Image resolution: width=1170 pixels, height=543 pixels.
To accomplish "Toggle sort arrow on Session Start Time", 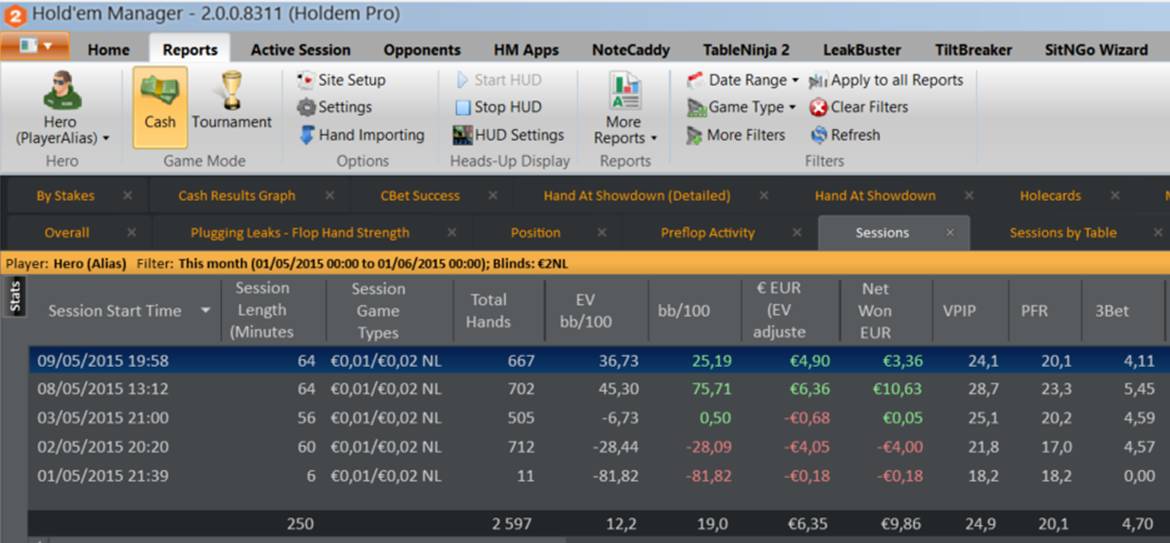I will (206, 310).
